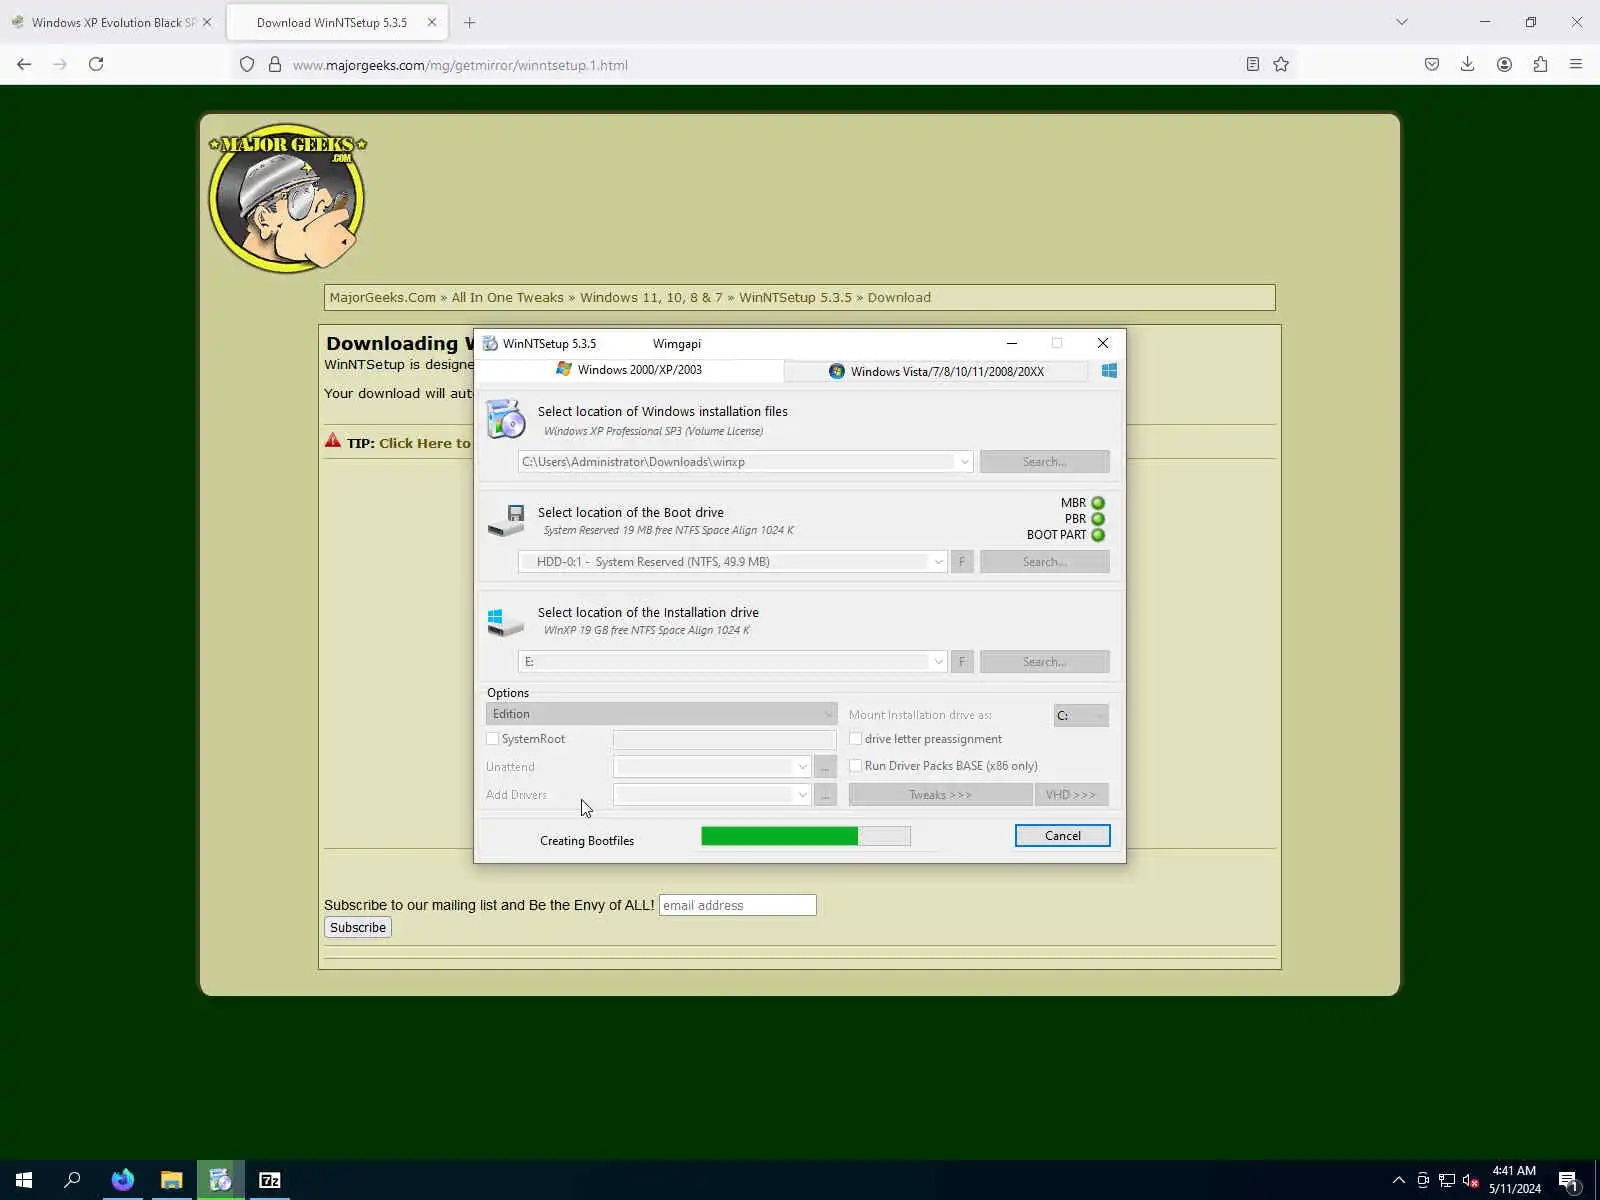This screenshot has width=1600, height=1200.
Task: Click the installation files CD icon
Action: (506, 419)
